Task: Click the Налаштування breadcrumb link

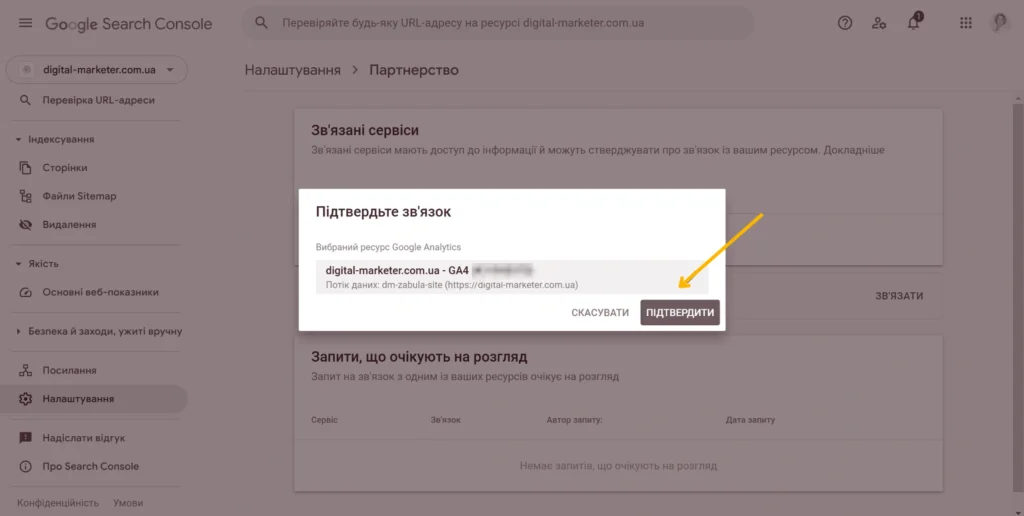Action: [x=293, y=70]
